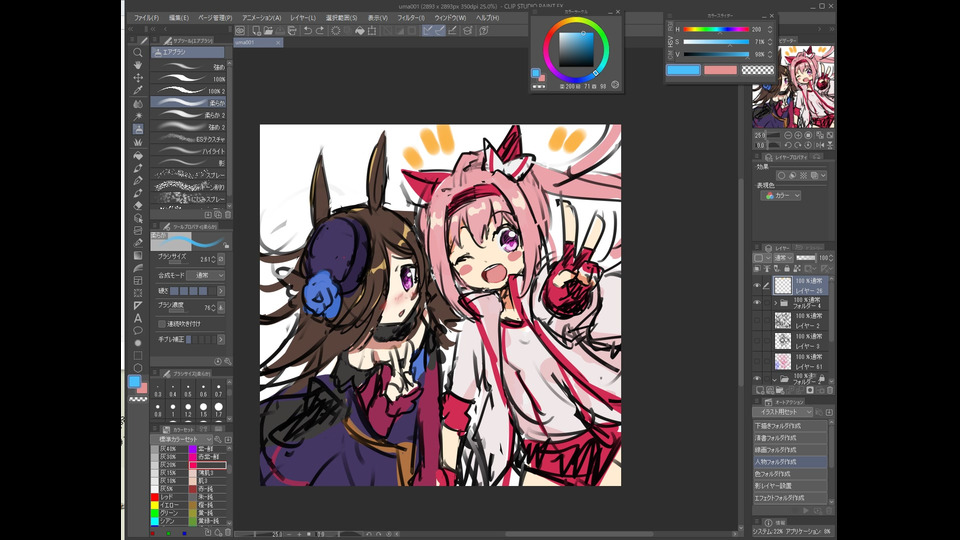The image size is (960, 540).
Task: Choose the スプレー sub tool
Action: (189, 175)
